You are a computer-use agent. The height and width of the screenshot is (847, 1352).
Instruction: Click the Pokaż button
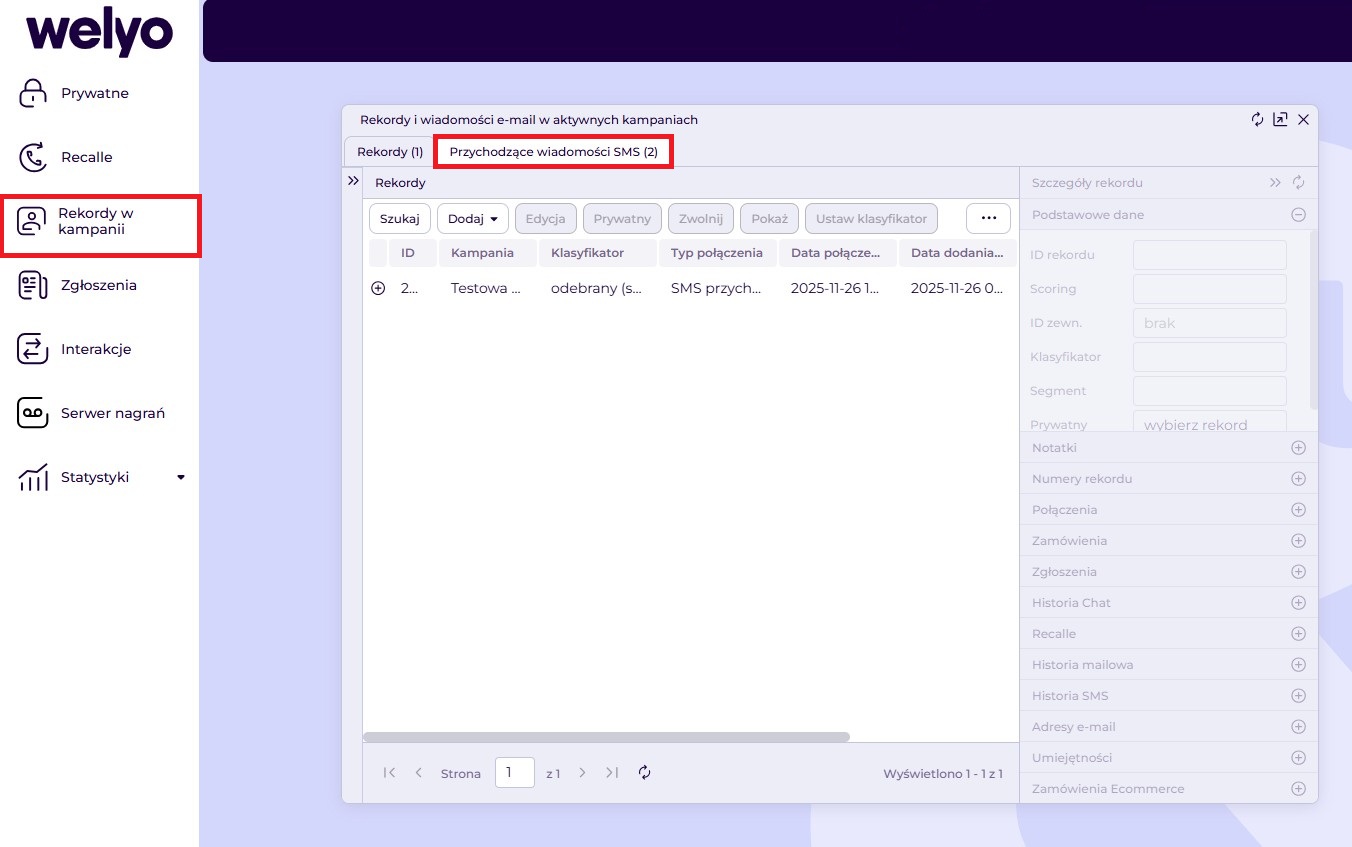[770, 218]
